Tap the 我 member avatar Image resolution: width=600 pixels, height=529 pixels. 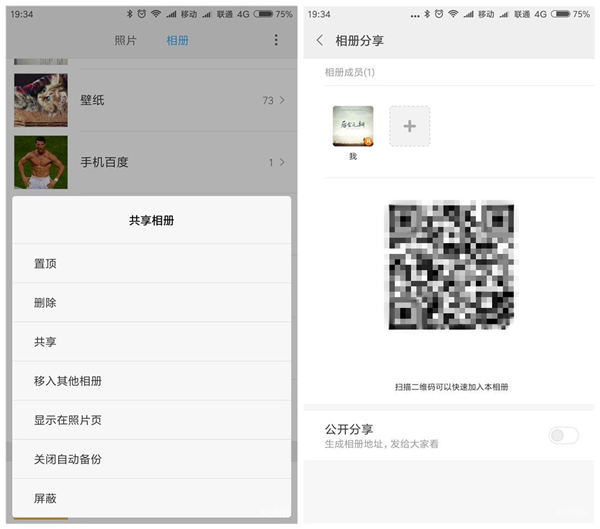point(353,126)
